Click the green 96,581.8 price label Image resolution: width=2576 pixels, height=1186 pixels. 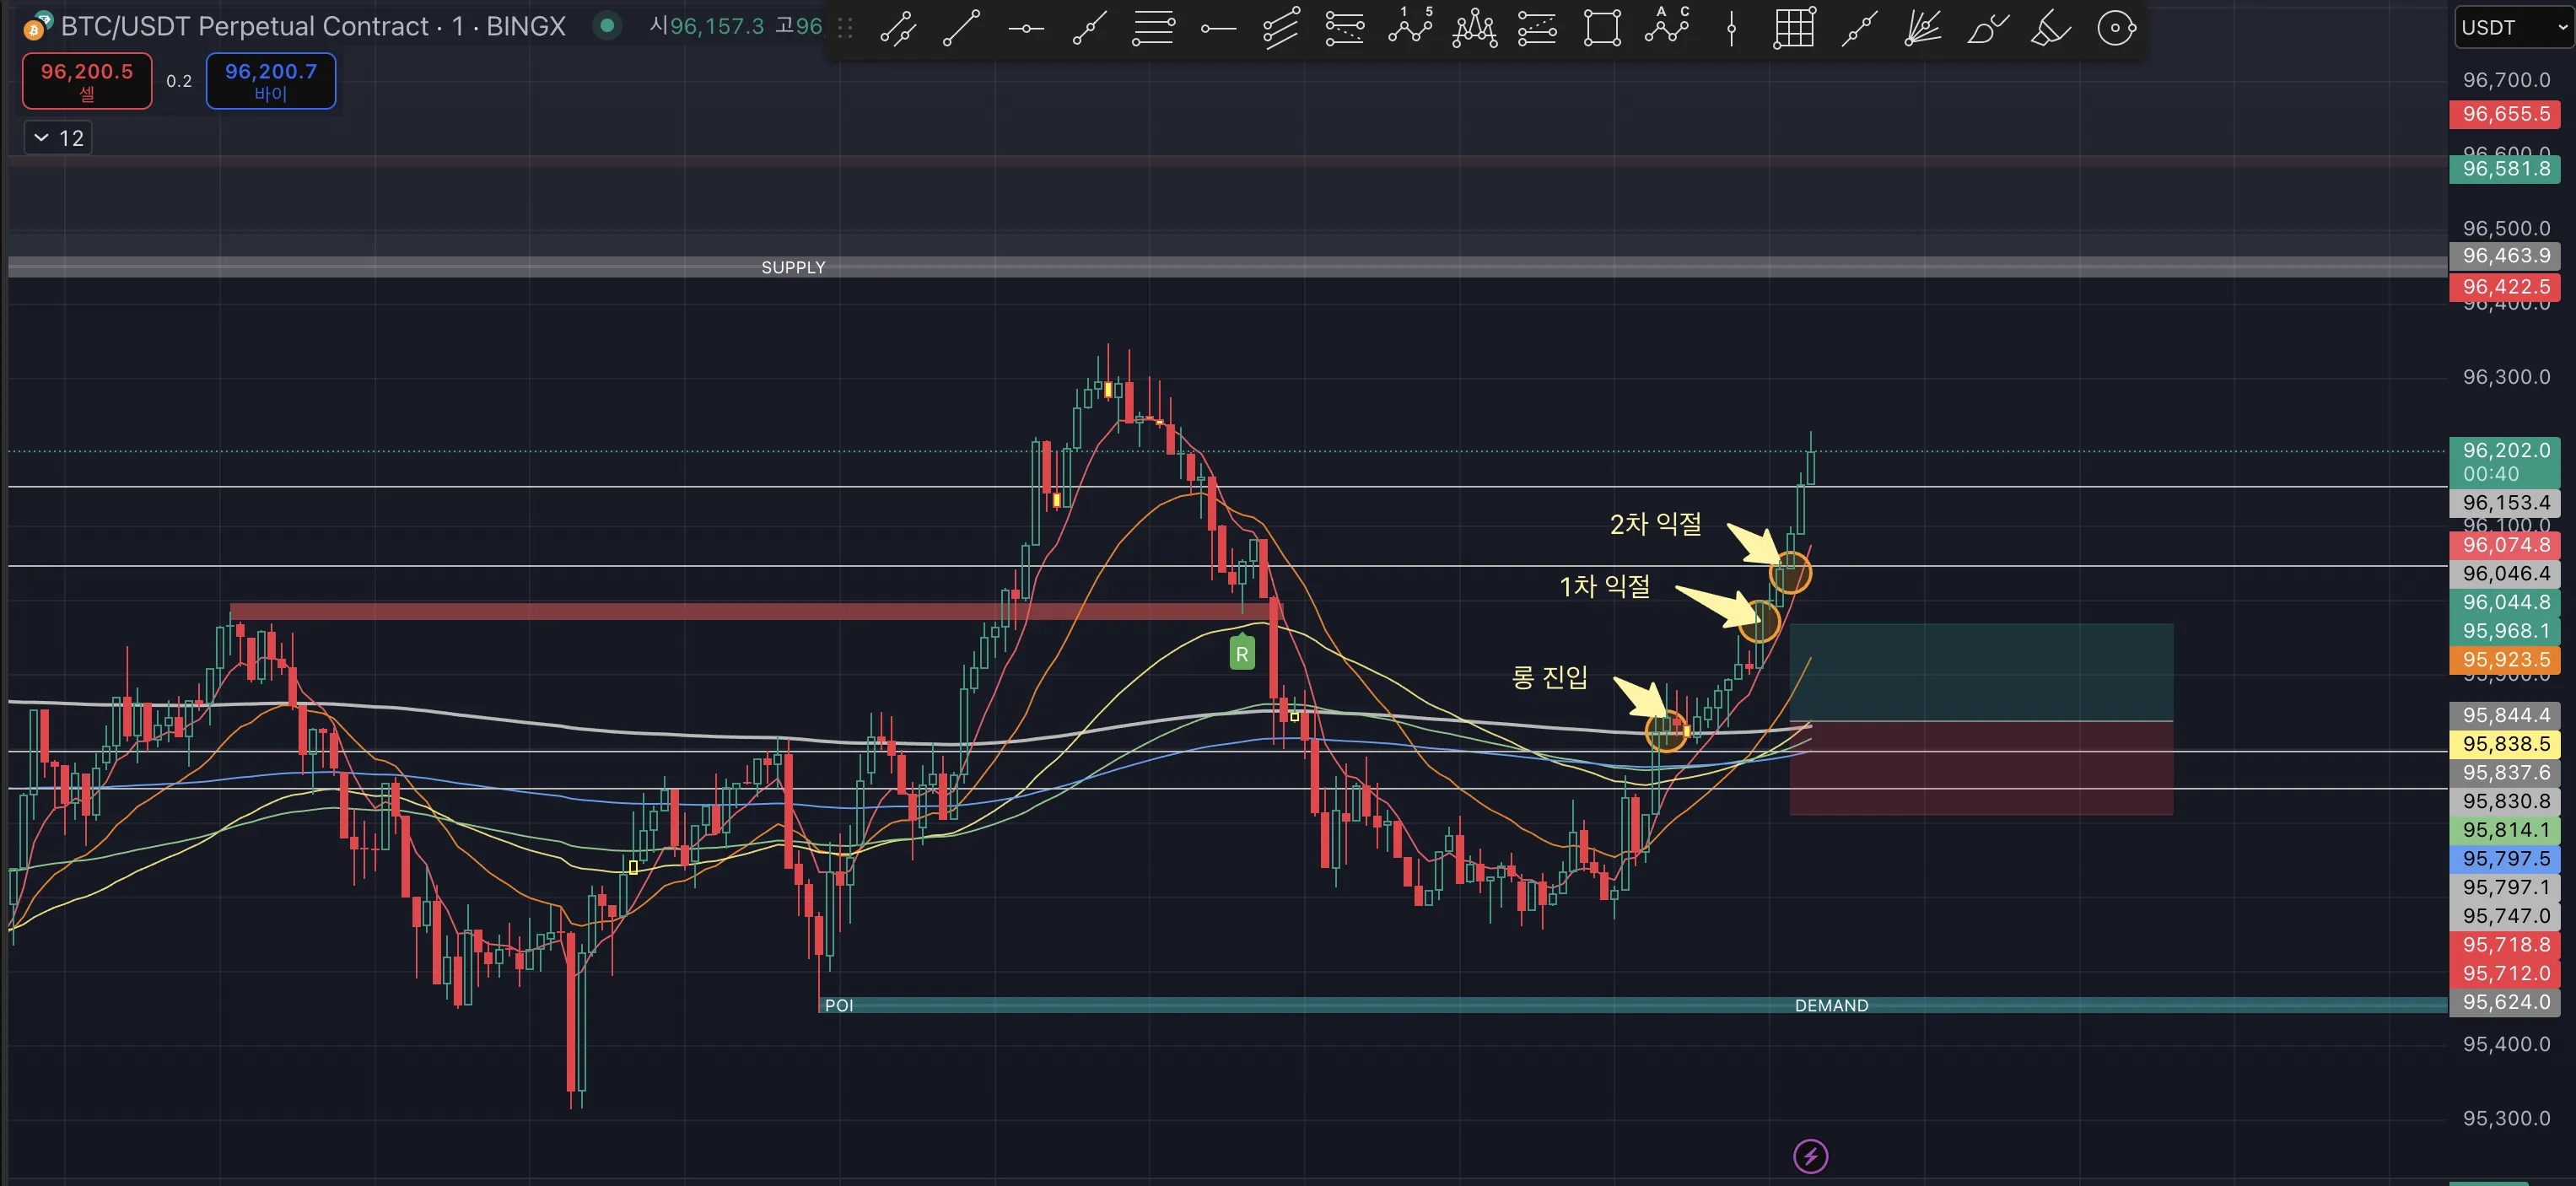(x=2504, y=169)
